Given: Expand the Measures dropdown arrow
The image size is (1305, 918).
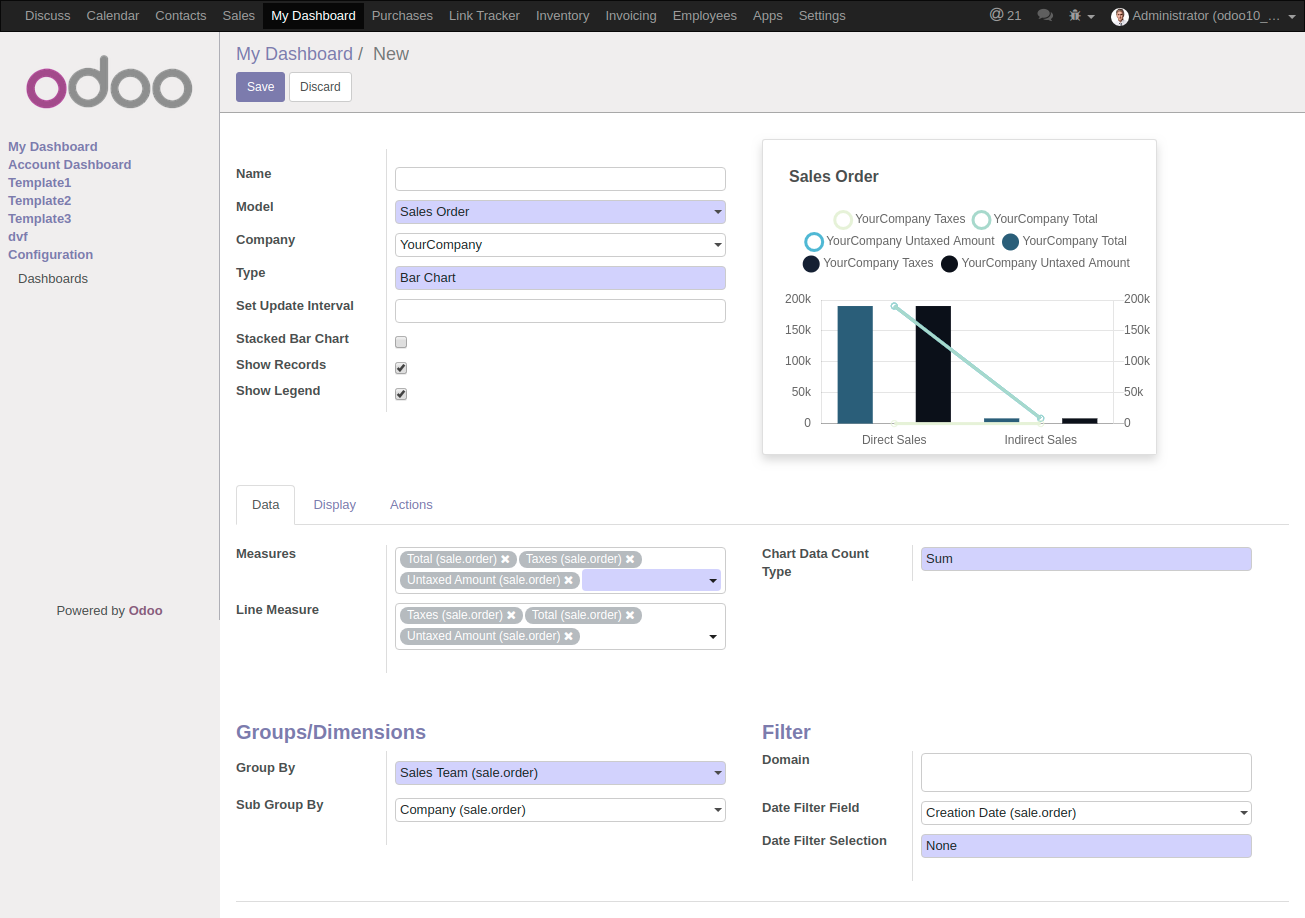Looking at the screenshot, I should pos(713,580).
